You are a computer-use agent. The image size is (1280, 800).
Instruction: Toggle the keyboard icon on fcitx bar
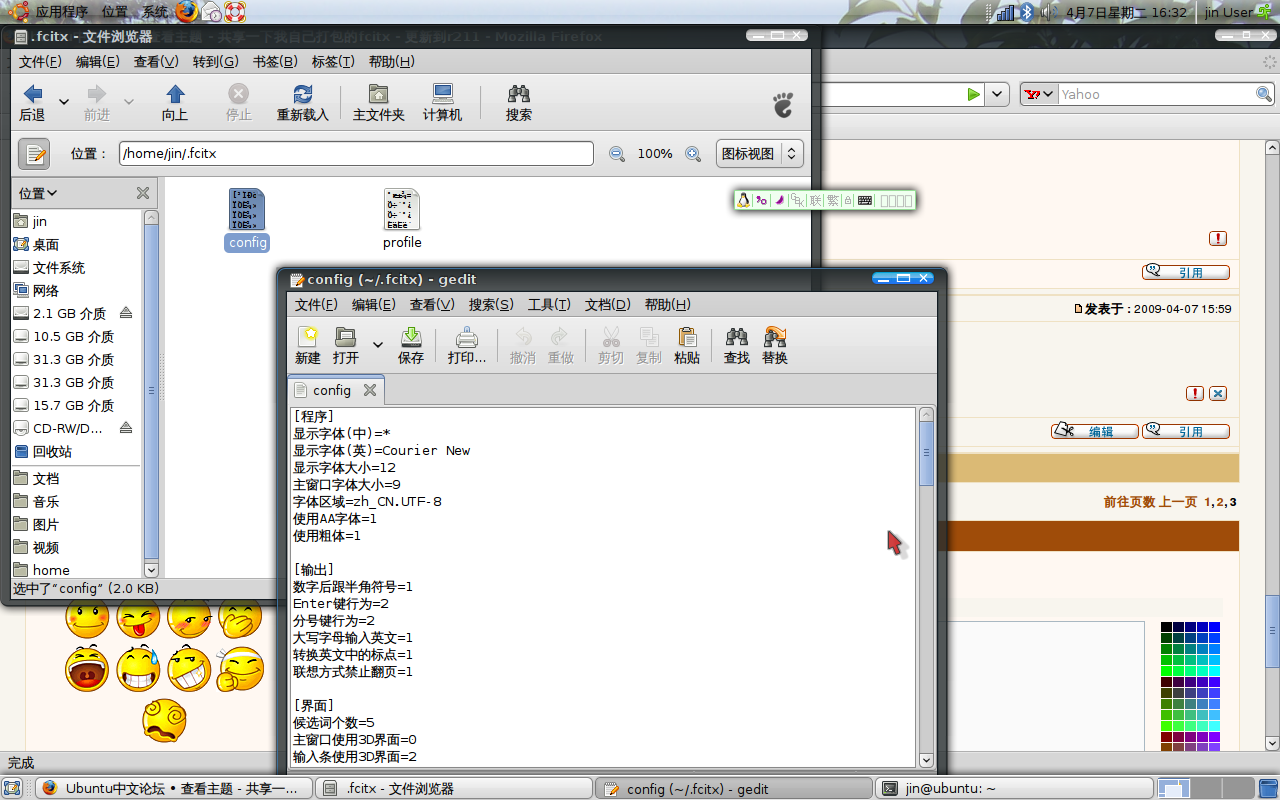tap(865, 200)
